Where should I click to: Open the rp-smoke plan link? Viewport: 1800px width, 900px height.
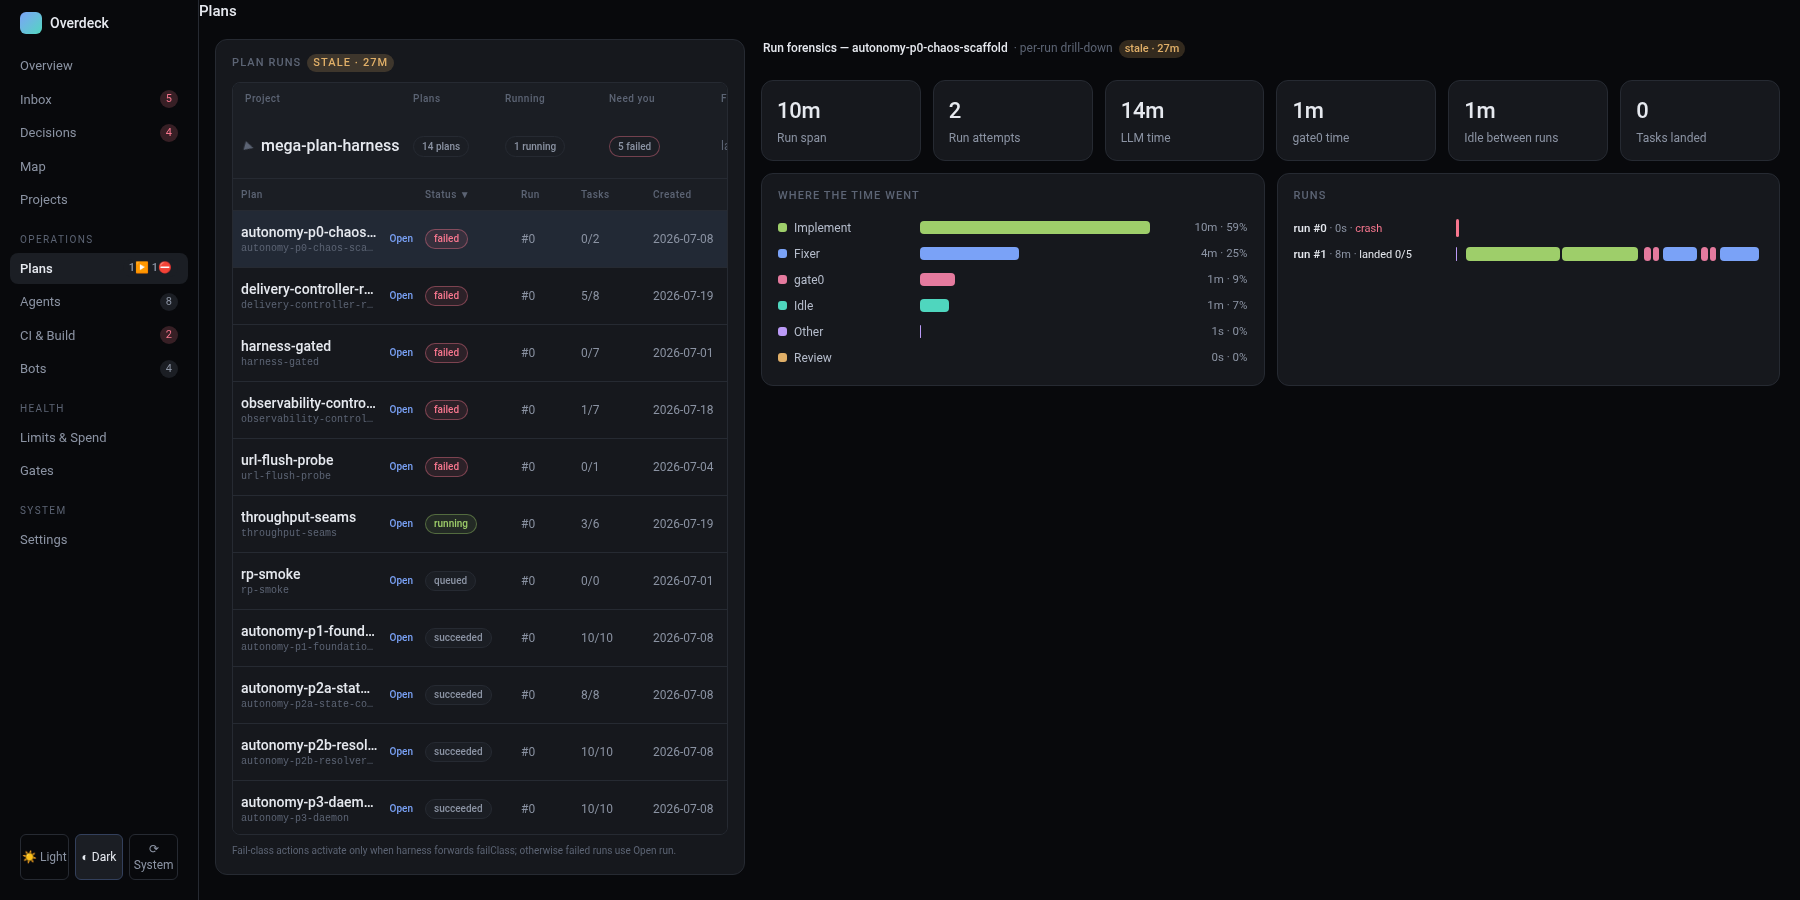[x=401, y=581]
